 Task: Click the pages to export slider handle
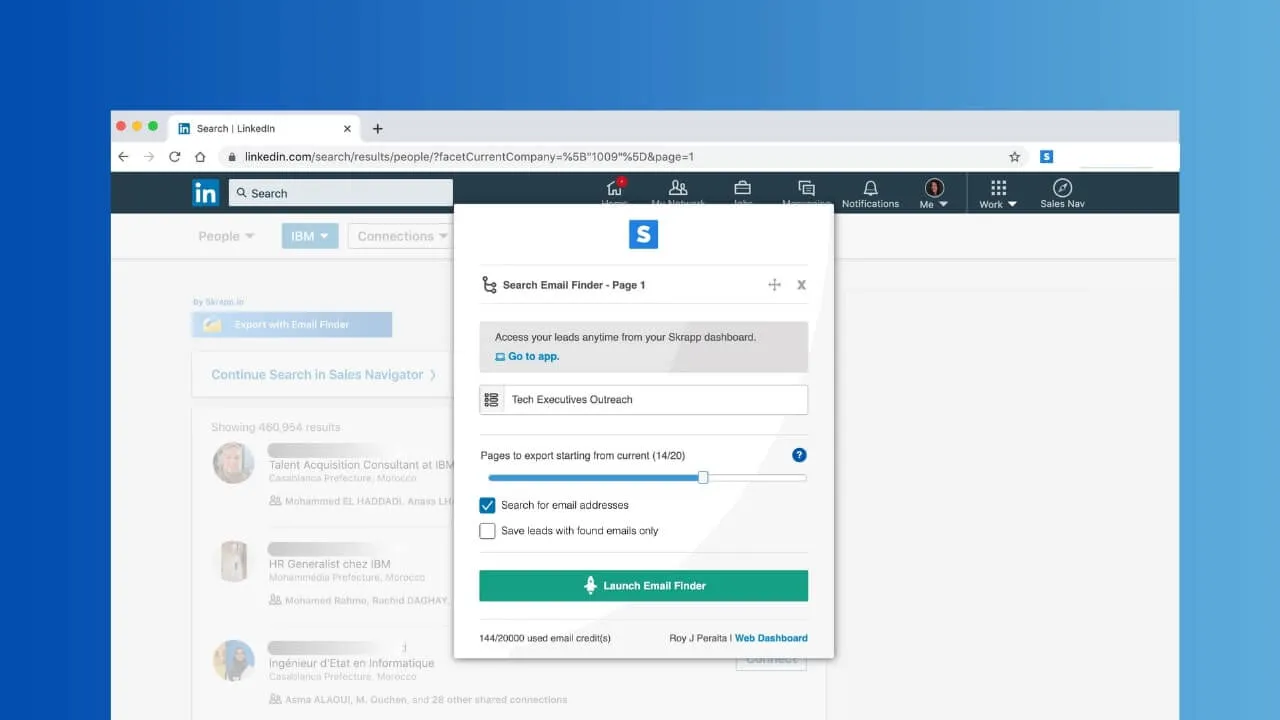pyautogui.click(x=703, y=478)
